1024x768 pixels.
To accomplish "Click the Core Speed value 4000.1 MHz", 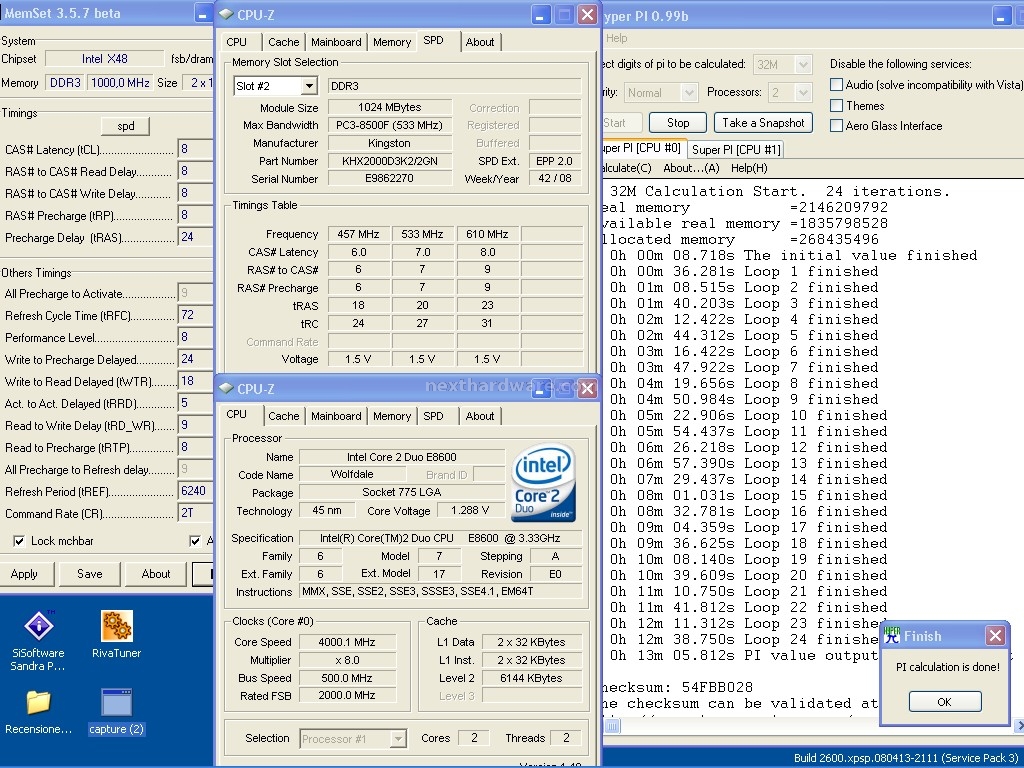I will (x=346, y=642).
